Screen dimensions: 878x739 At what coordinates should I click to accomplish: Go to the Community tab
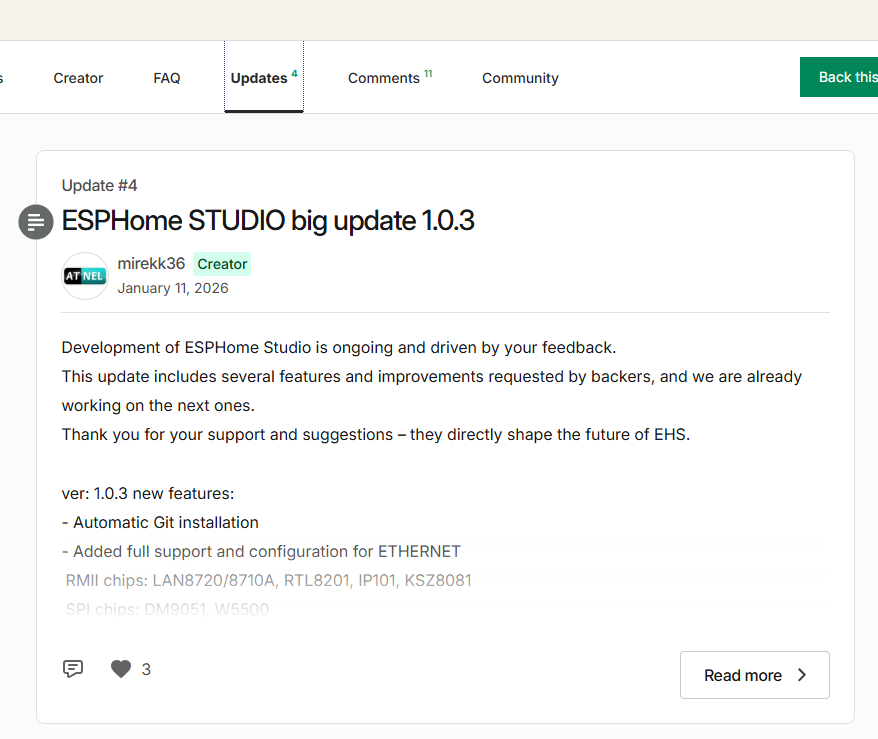pos(520,78)
